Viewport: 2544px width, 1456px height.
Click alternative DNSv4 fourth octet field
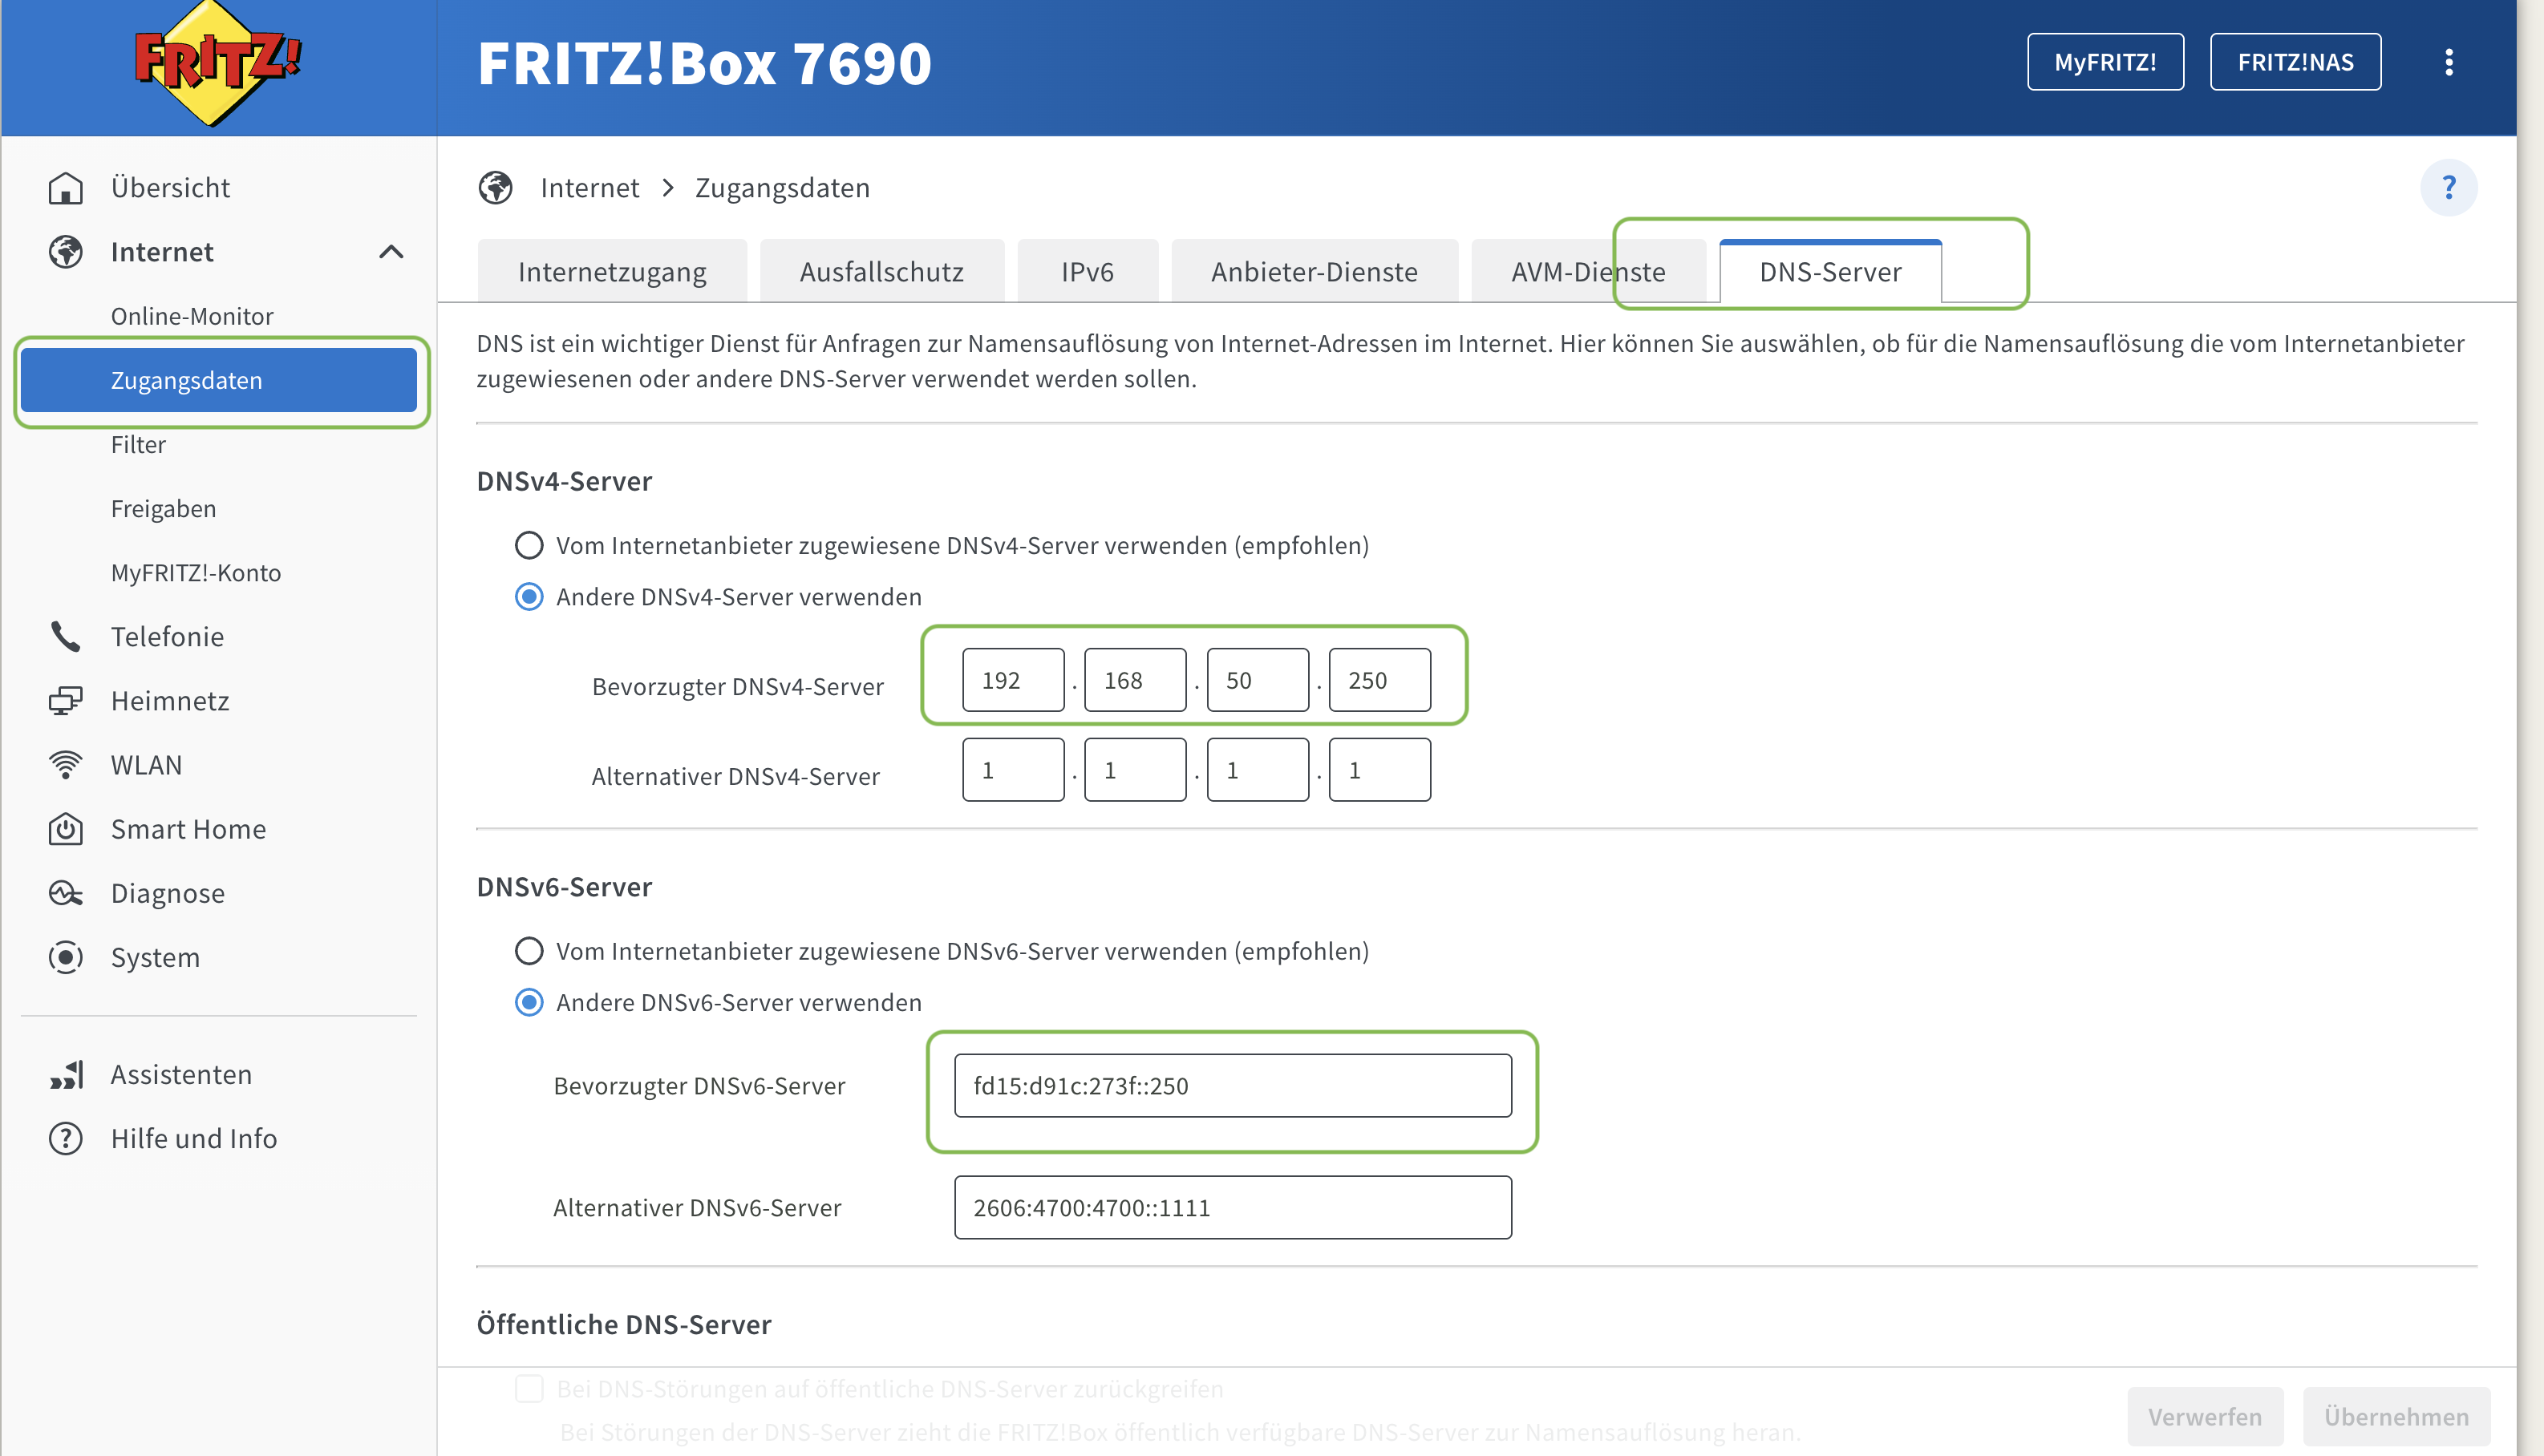1380,770
